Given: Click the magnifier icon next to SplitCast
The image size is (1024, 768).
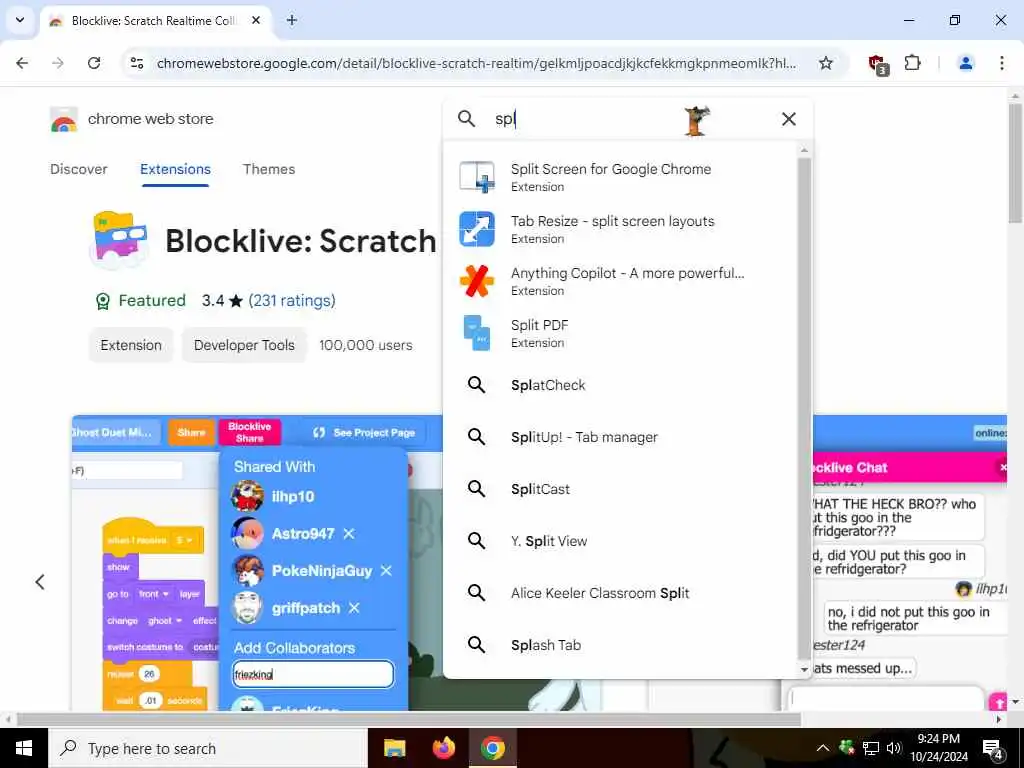Looking at the screenshot, I should [477, 488].
